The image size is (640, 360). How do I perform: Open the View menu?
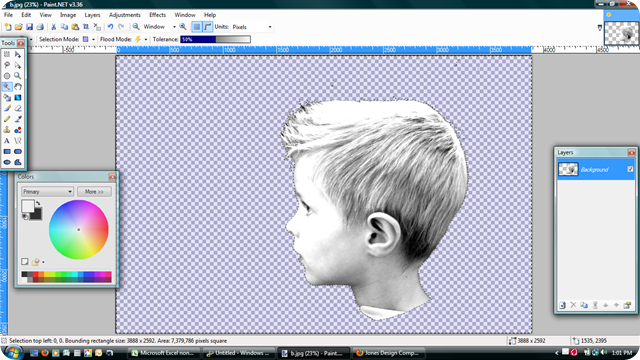click(45, 15)
